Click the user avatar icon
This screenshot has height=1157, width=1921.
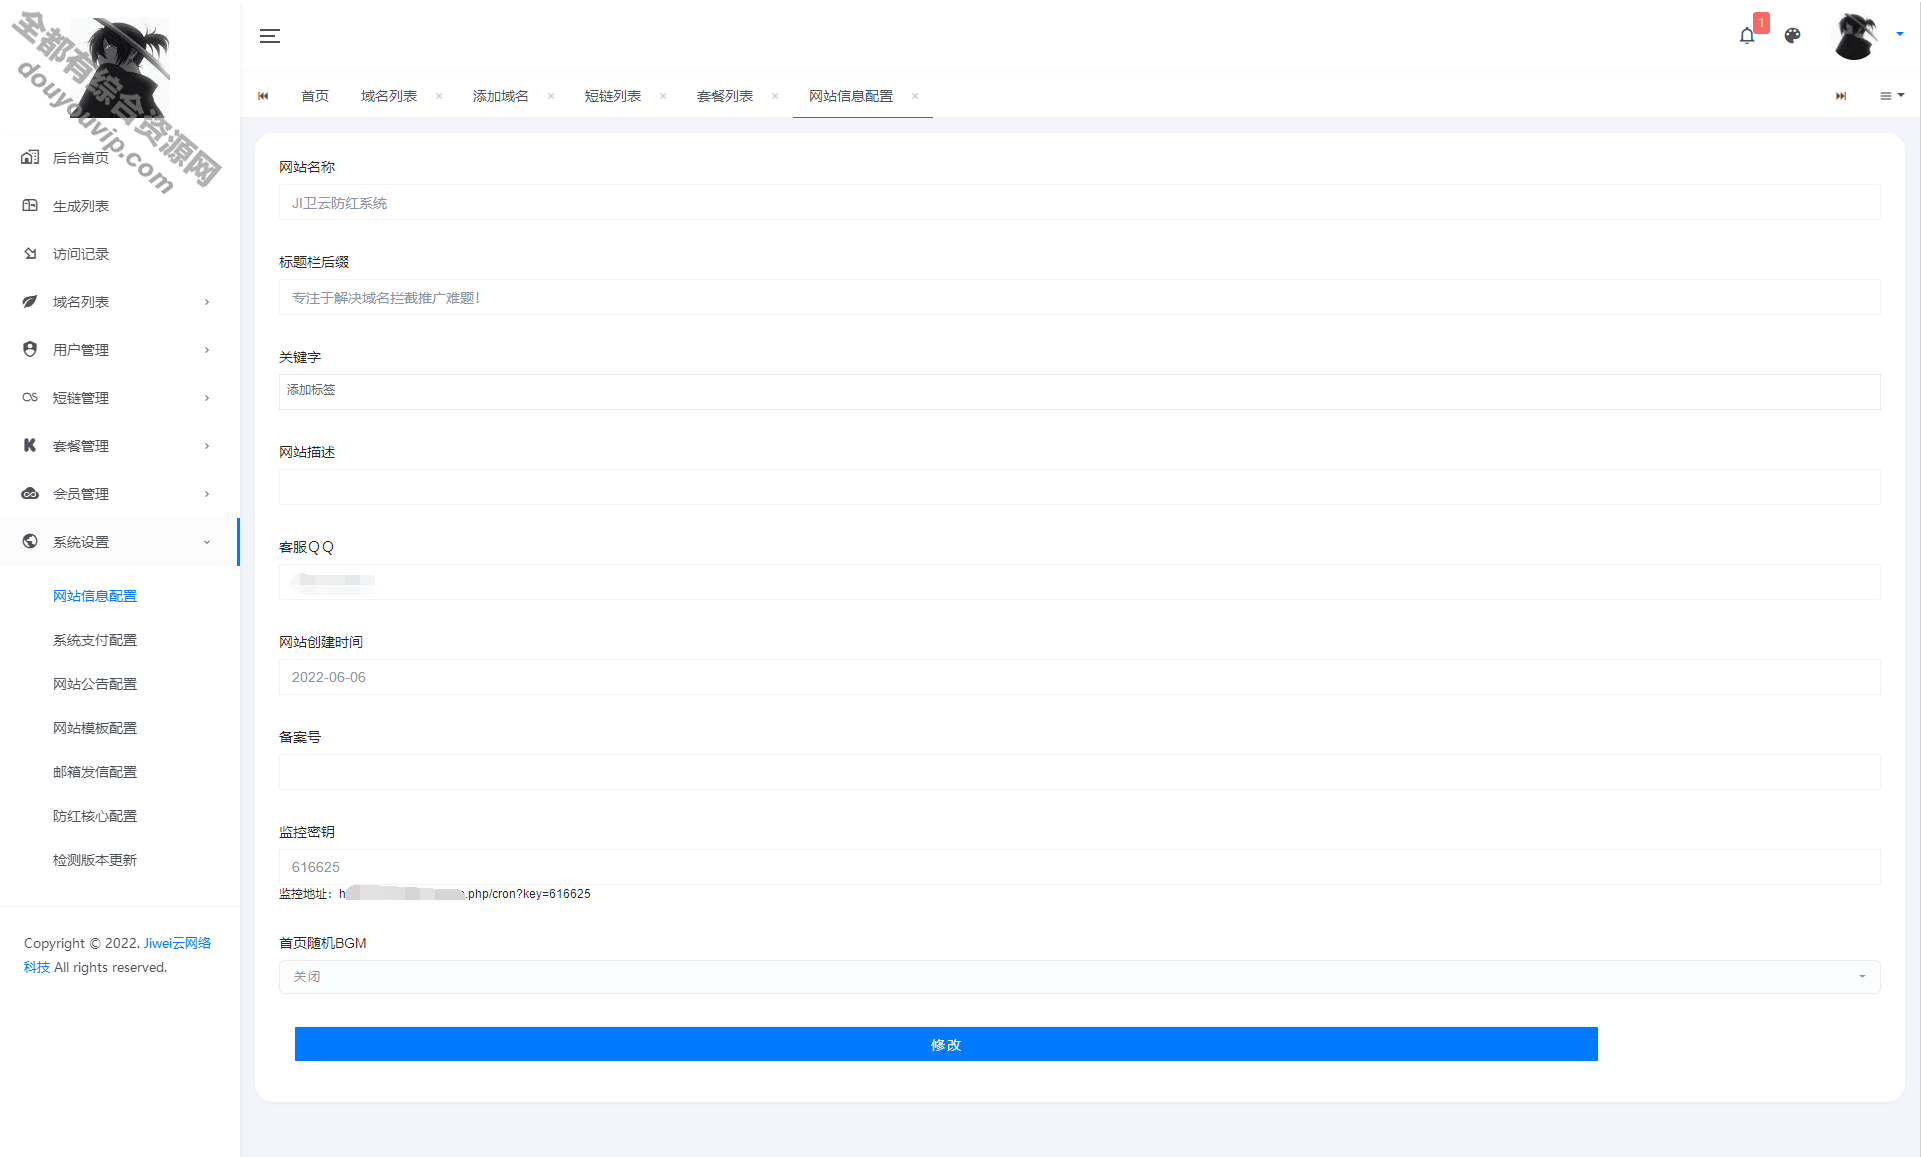(1855, 36)
